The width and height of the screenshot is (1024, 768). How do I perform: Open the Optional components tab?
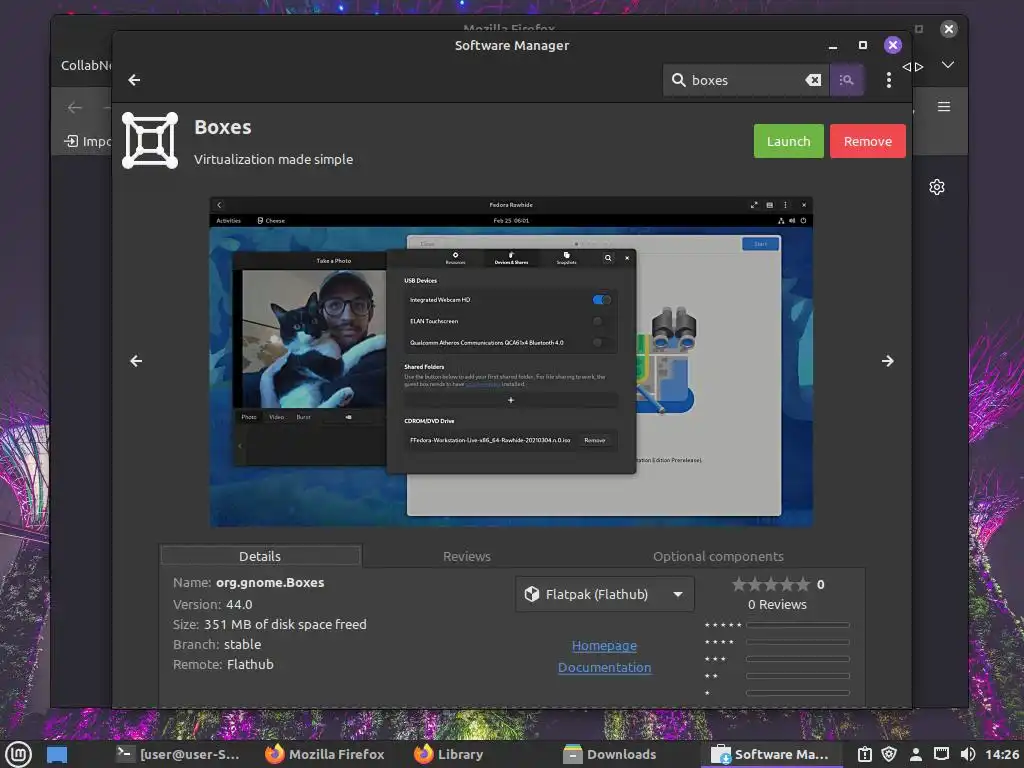pyautogui.click(x=718, y=556)
